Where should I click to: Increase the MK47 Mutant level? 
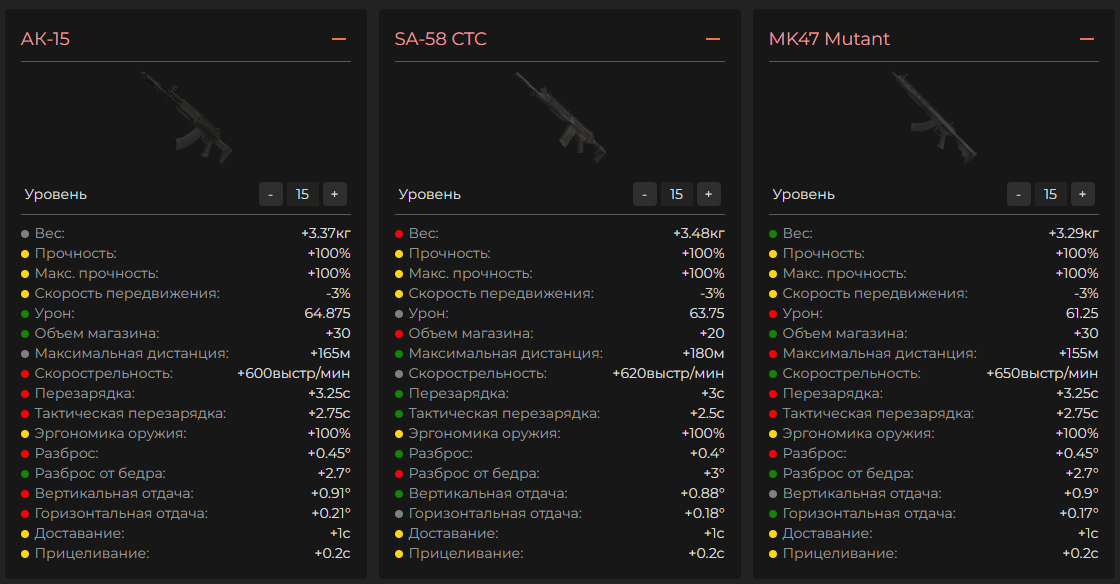[x=1082, y=194]
